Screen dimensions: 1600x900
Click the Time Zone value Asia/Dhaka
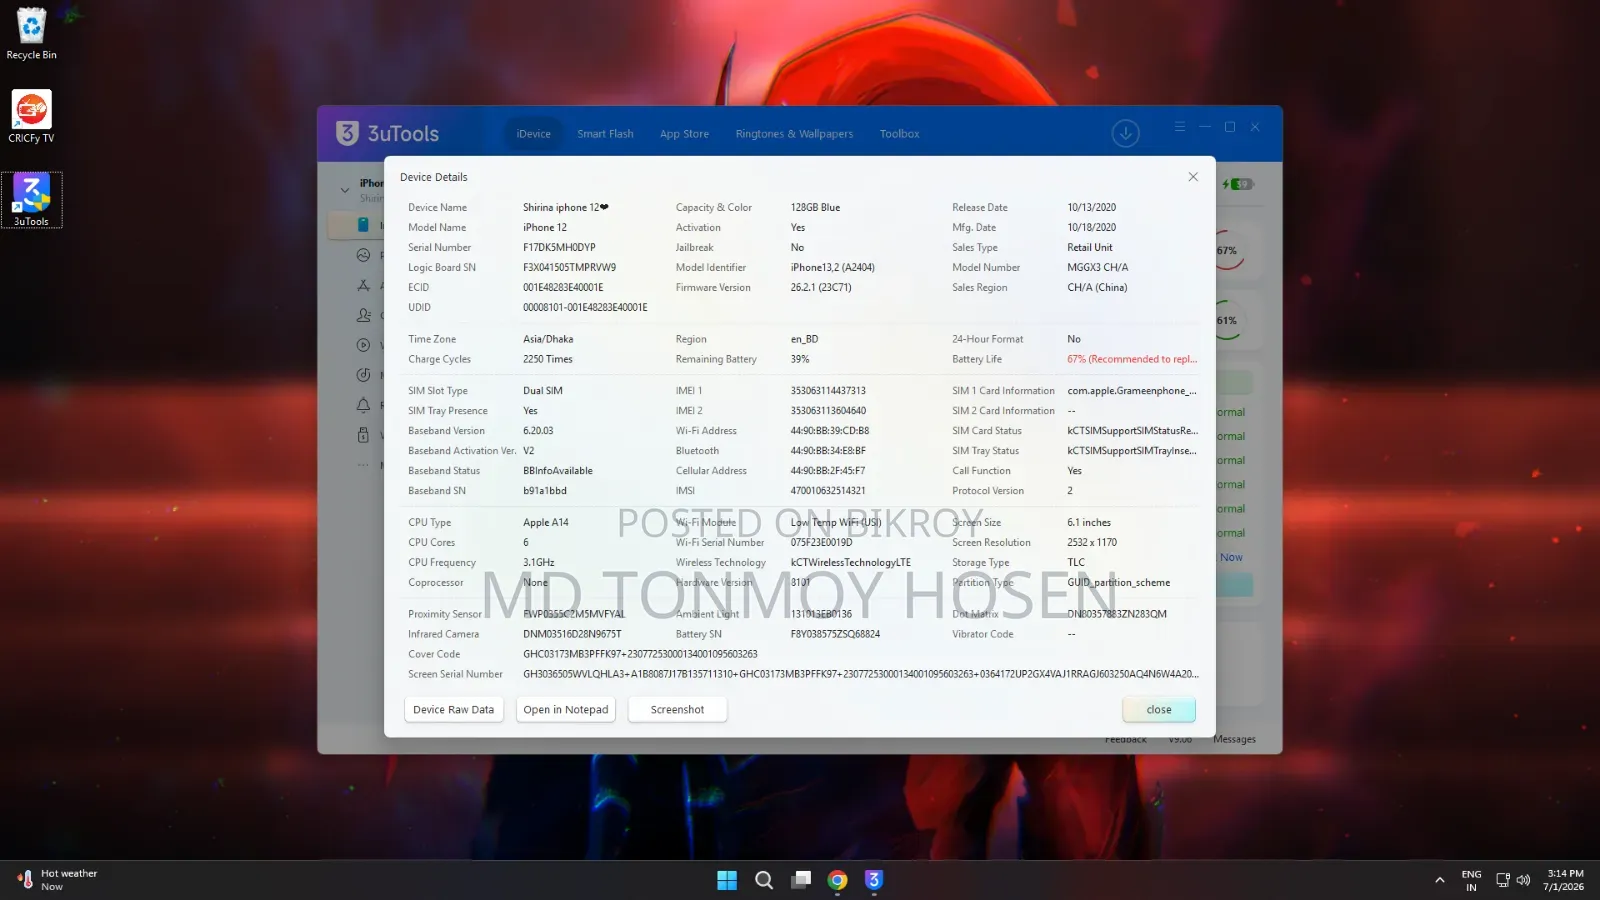point(548,340)
